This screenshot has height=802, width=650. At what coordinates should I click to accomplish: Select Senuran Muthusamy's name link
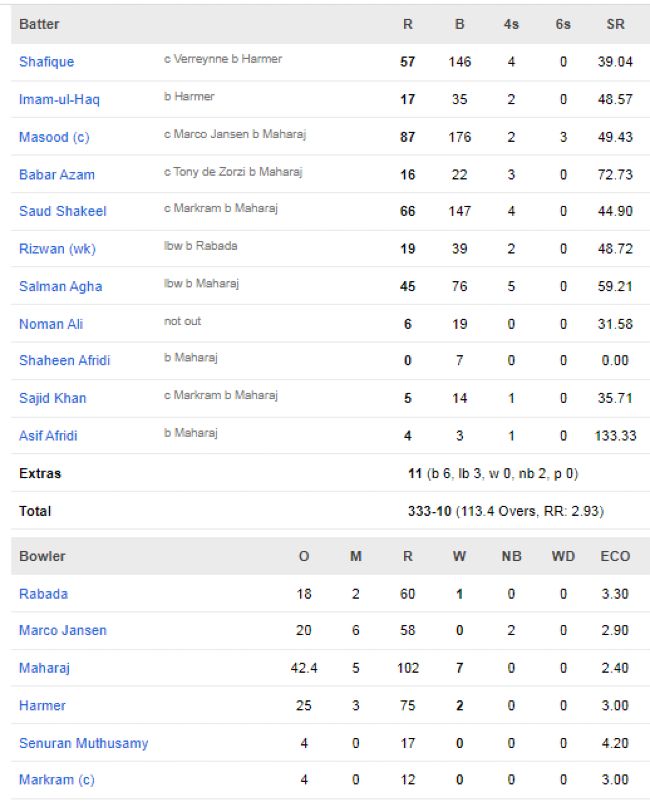coord(83,743)
